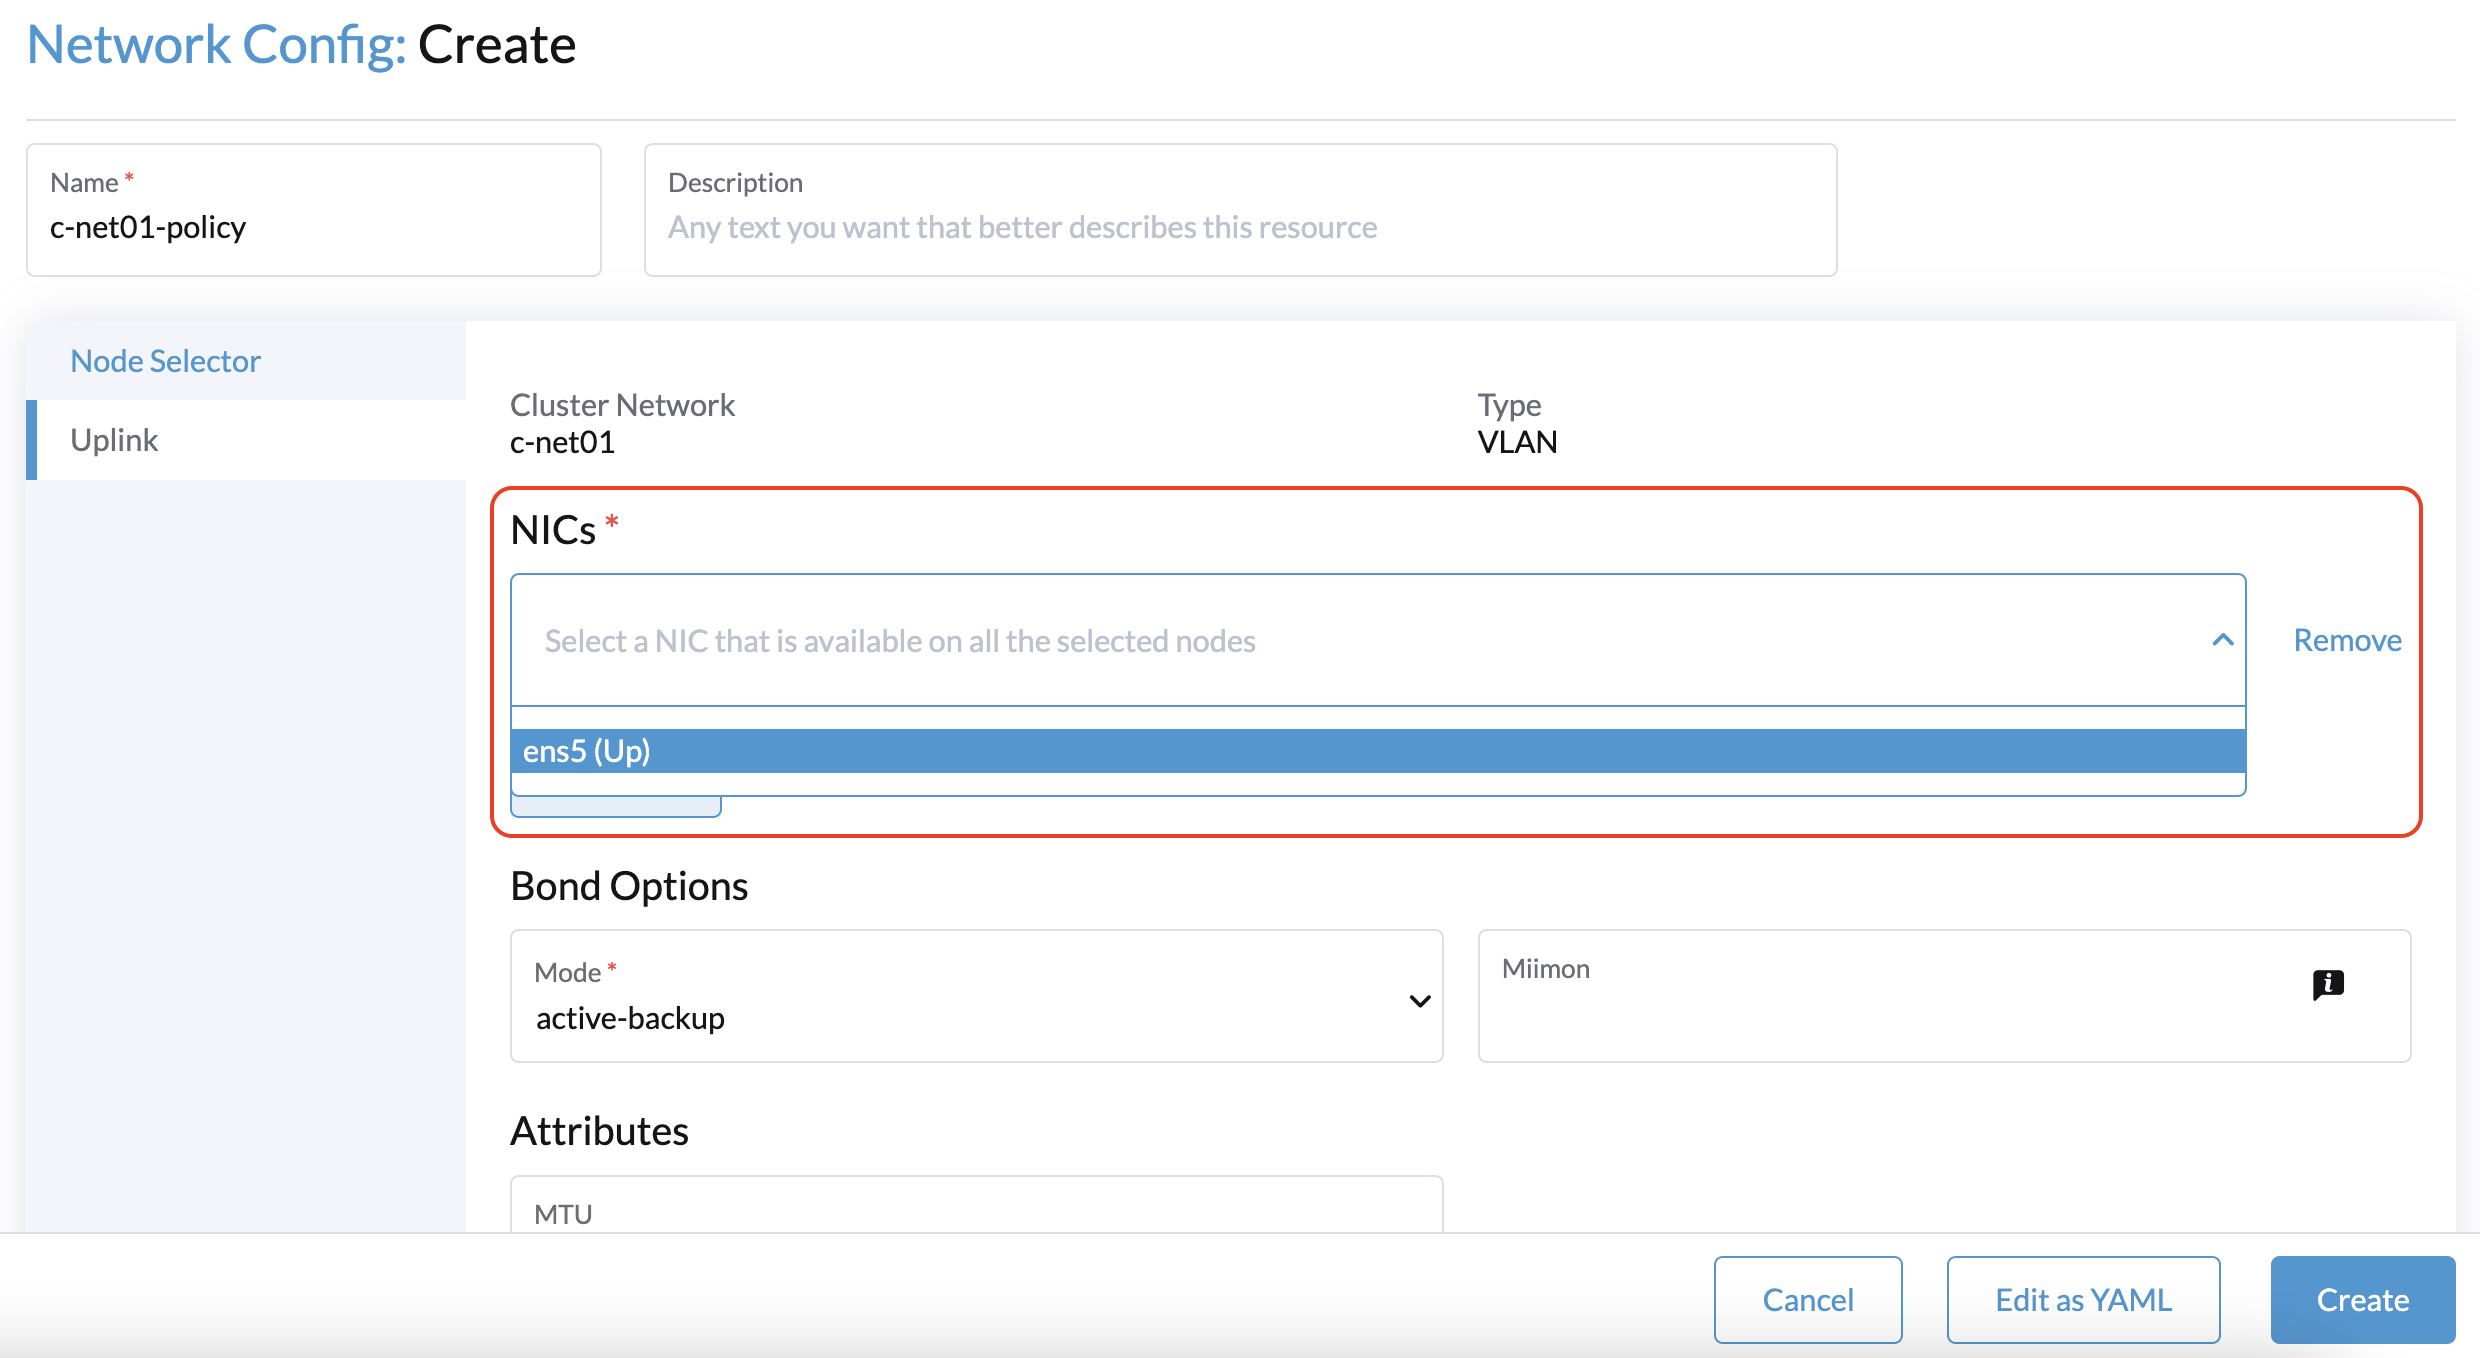This screenshot has height=1358, width=2480.
Task: Select the ens5 (Up) option
Action: point(1378,751)
